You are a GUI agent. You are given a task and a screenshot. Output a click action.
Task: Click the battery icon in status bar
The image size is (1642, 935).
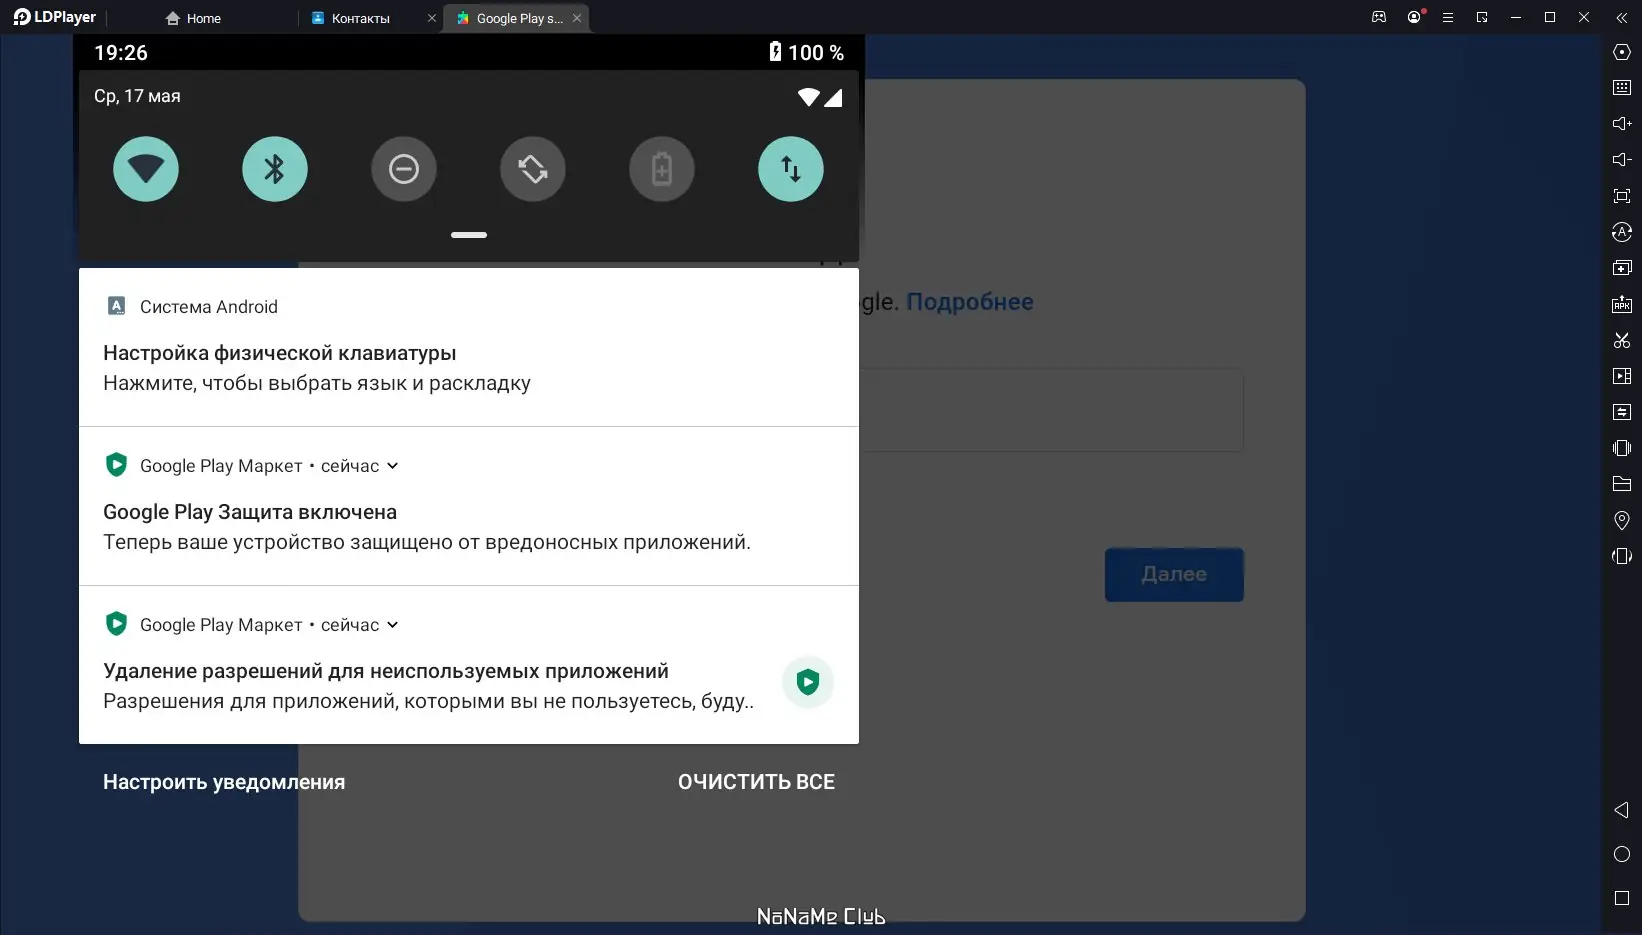tap(775, 52)
